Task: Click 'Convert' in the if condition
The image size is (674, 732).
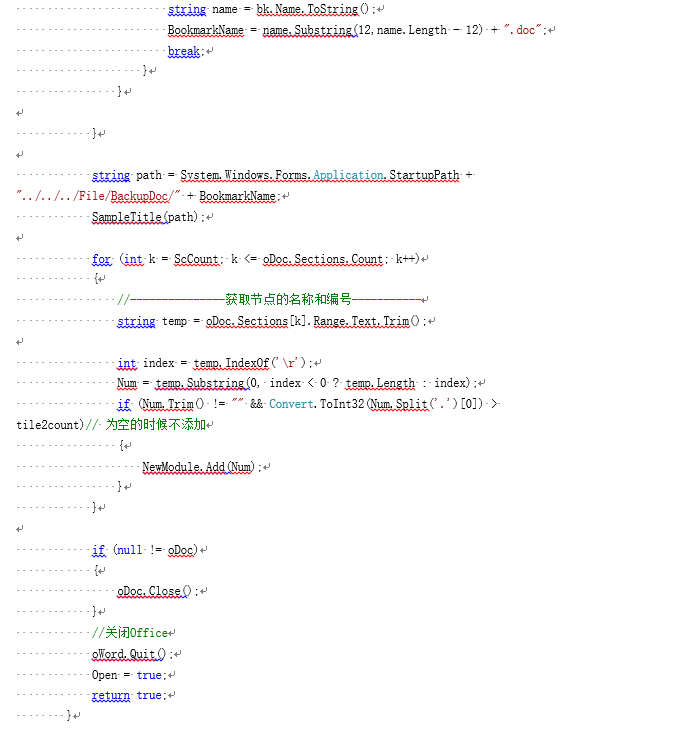Action: [x=291, y=404]
